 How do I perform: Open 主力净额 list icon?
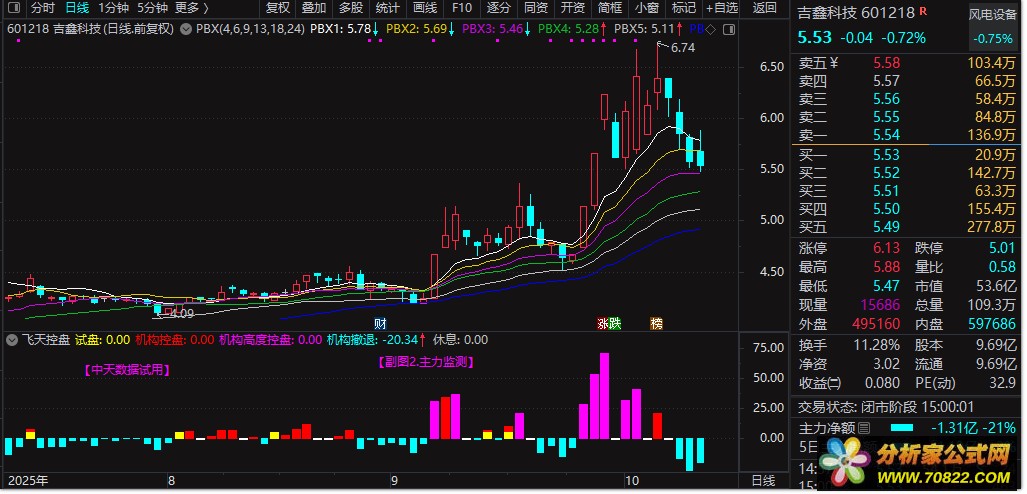pyautogui.click(x=865, y=428)
